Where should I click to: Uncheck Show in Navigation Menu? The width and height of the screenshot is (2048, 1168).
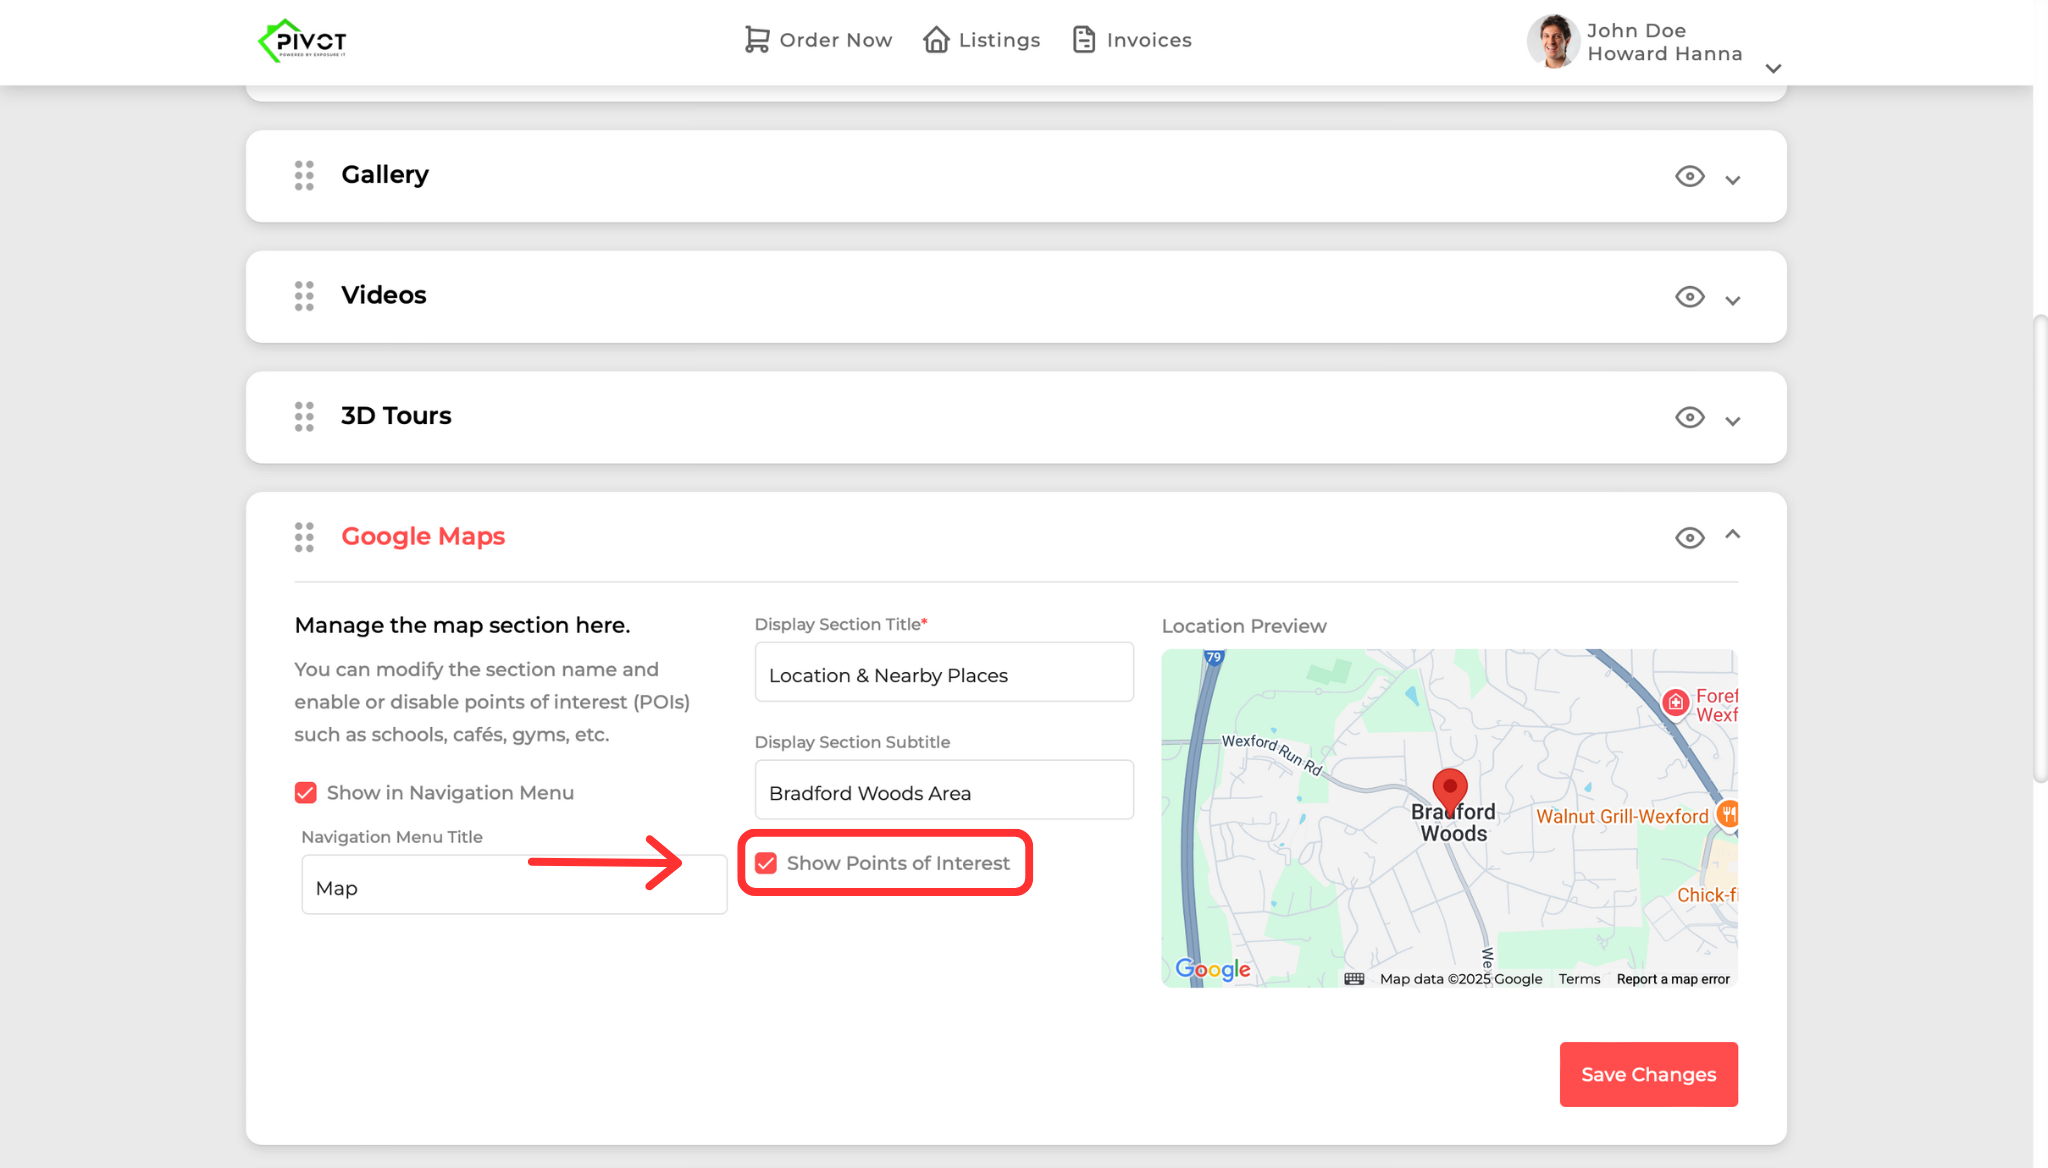pos(306,793)
